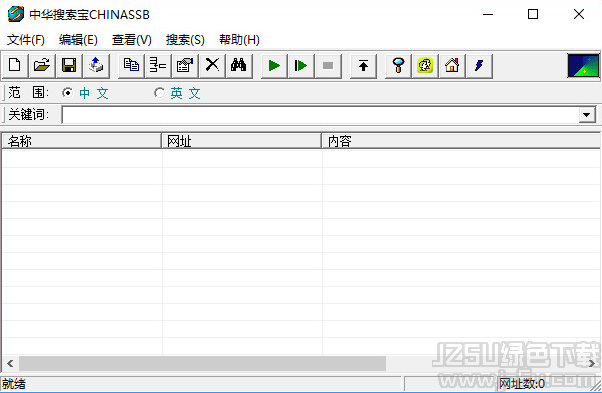Sort by the 名称 column header
The image size is (602, 393).
[81, 141]
